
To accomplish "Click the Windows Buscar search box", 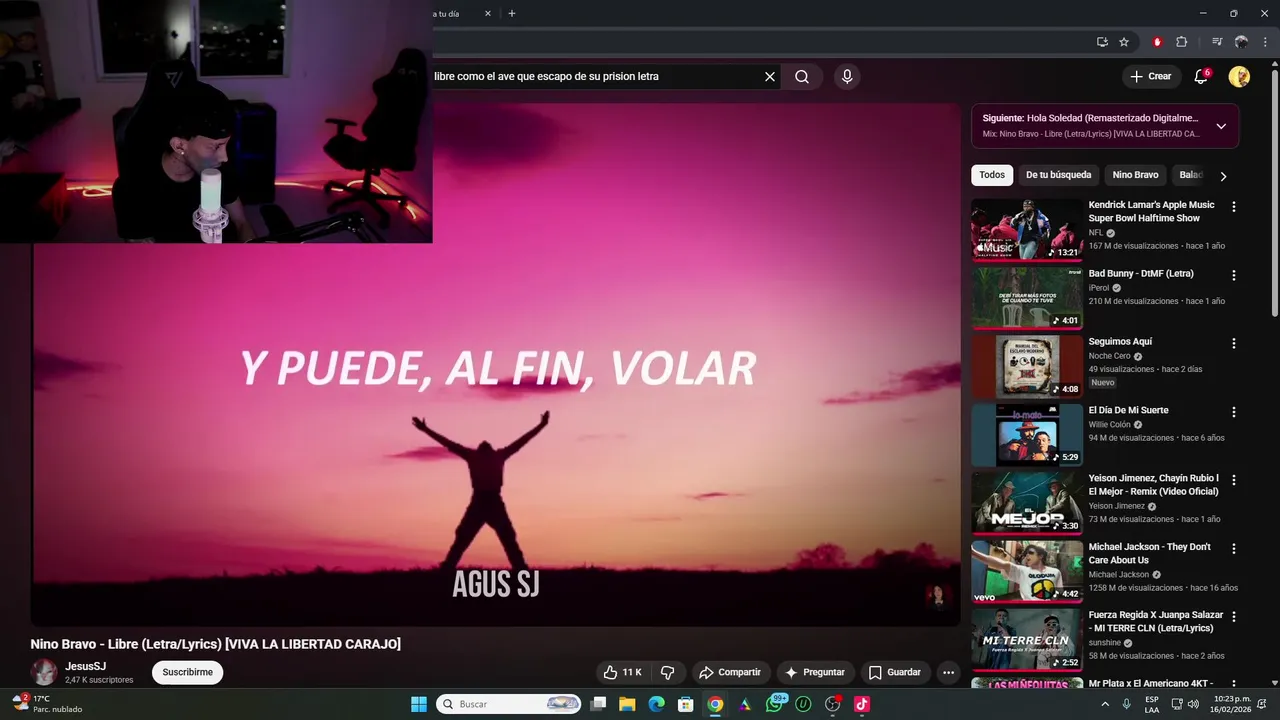I will pos(509,704).
